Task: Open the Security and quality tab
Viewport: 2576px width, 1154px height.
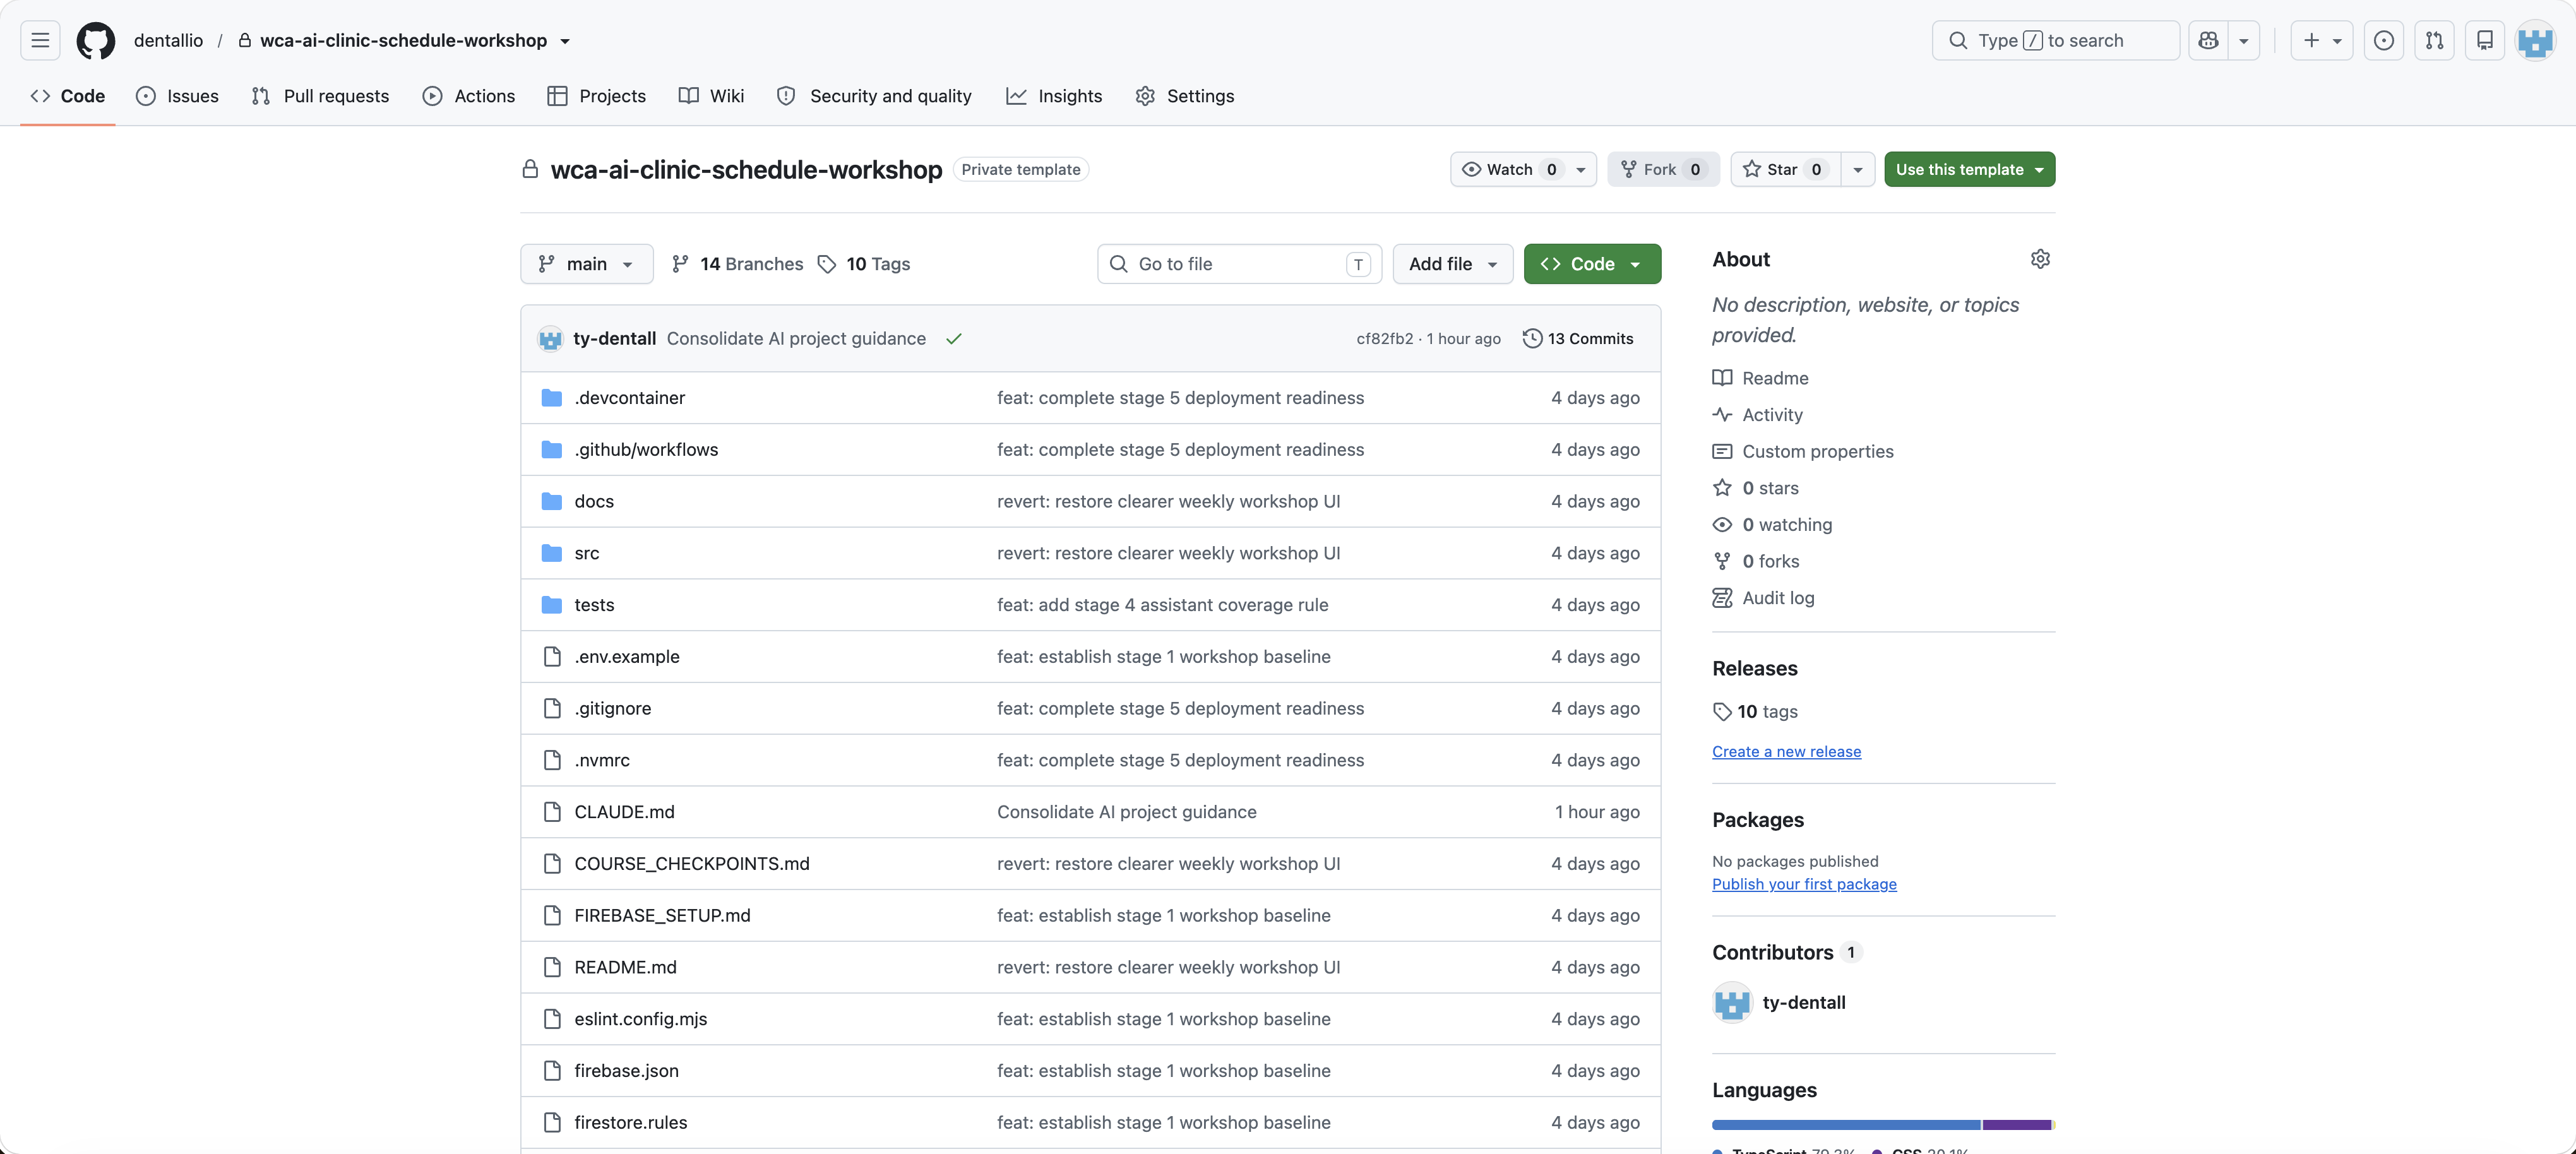Action: pos(874,96)
